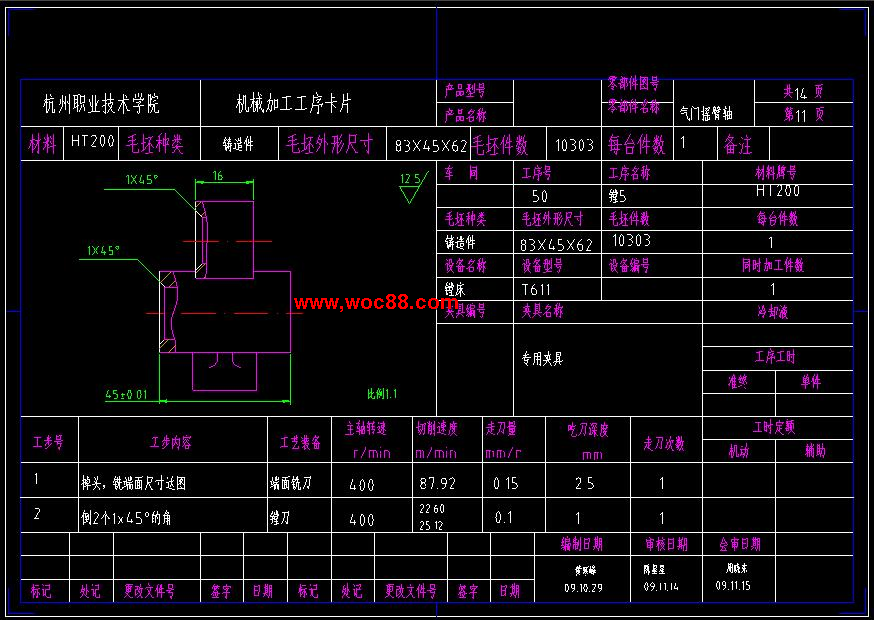Viewport: 874px width, 620px height.
Task: Click the 备注 remarks header
Action: tap(737, 146)
